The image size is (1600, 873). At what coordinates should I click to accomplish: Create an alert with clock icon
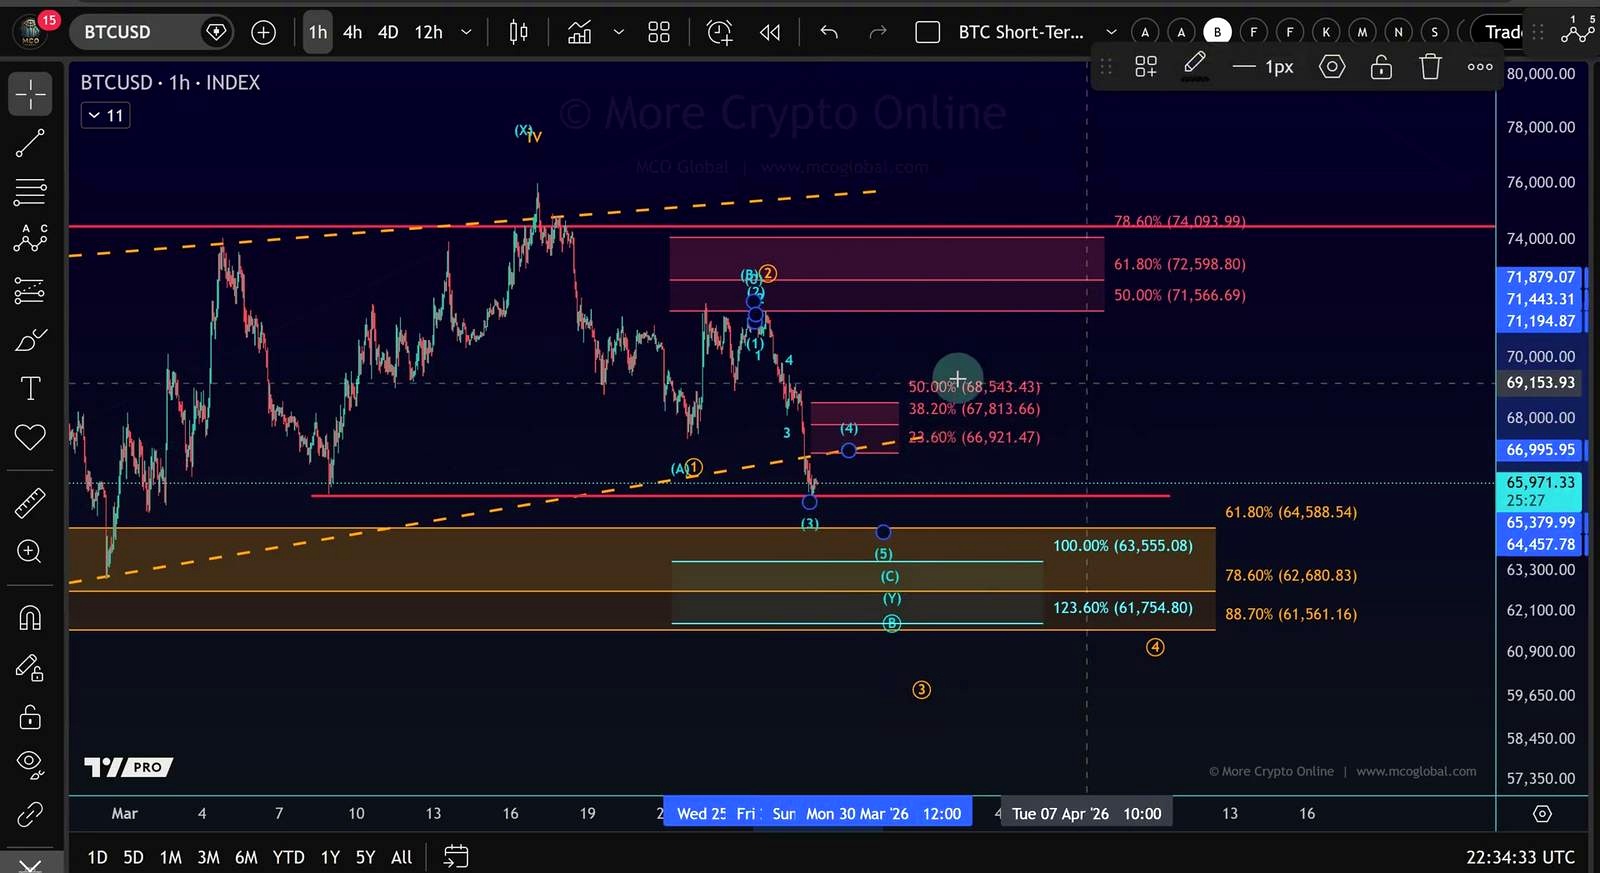(x=719, y=32)
